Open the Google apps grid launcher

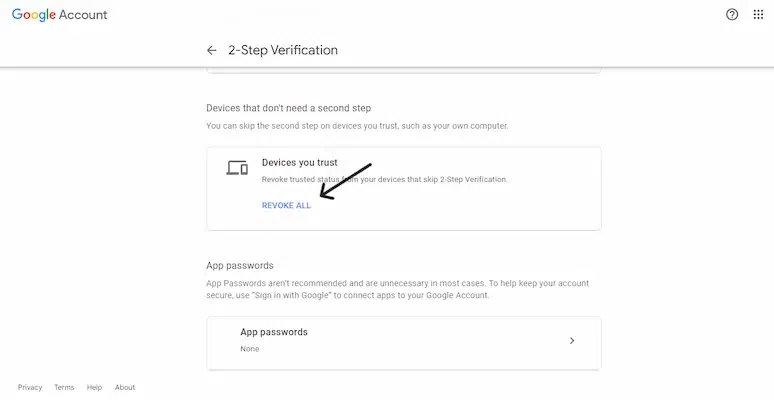[x=759, y=15]
